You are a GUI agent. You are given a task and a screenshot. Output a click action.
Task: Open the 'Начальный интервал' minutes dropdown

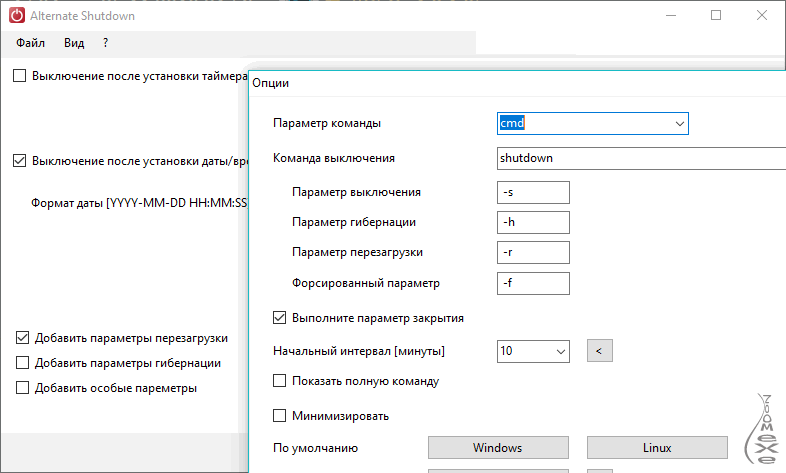point(559,351)
